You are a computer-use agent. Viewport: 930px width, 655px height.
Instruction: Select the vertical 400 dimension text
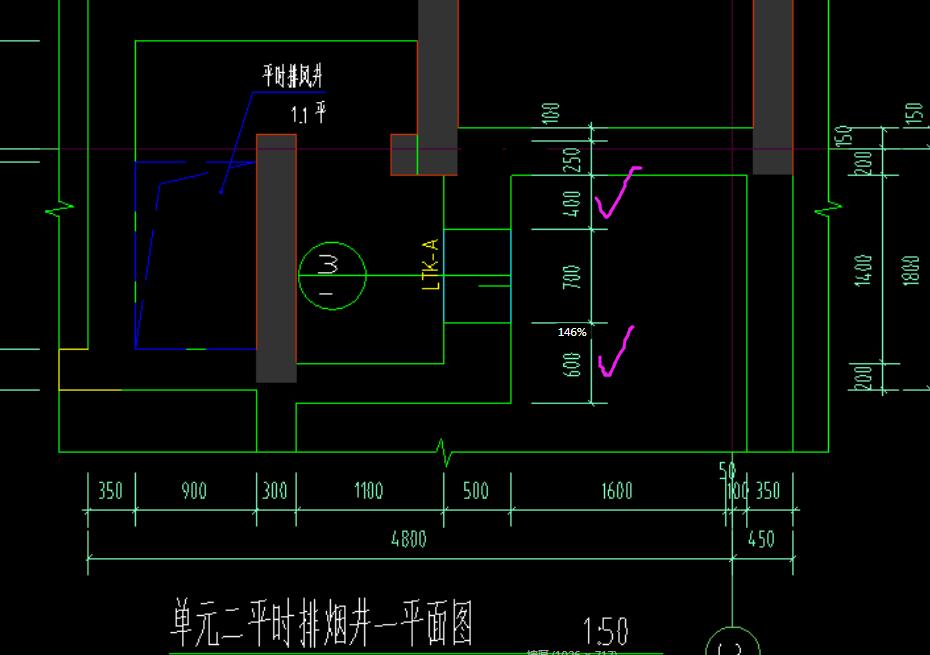pyautogui.click(x=571, y=203)
